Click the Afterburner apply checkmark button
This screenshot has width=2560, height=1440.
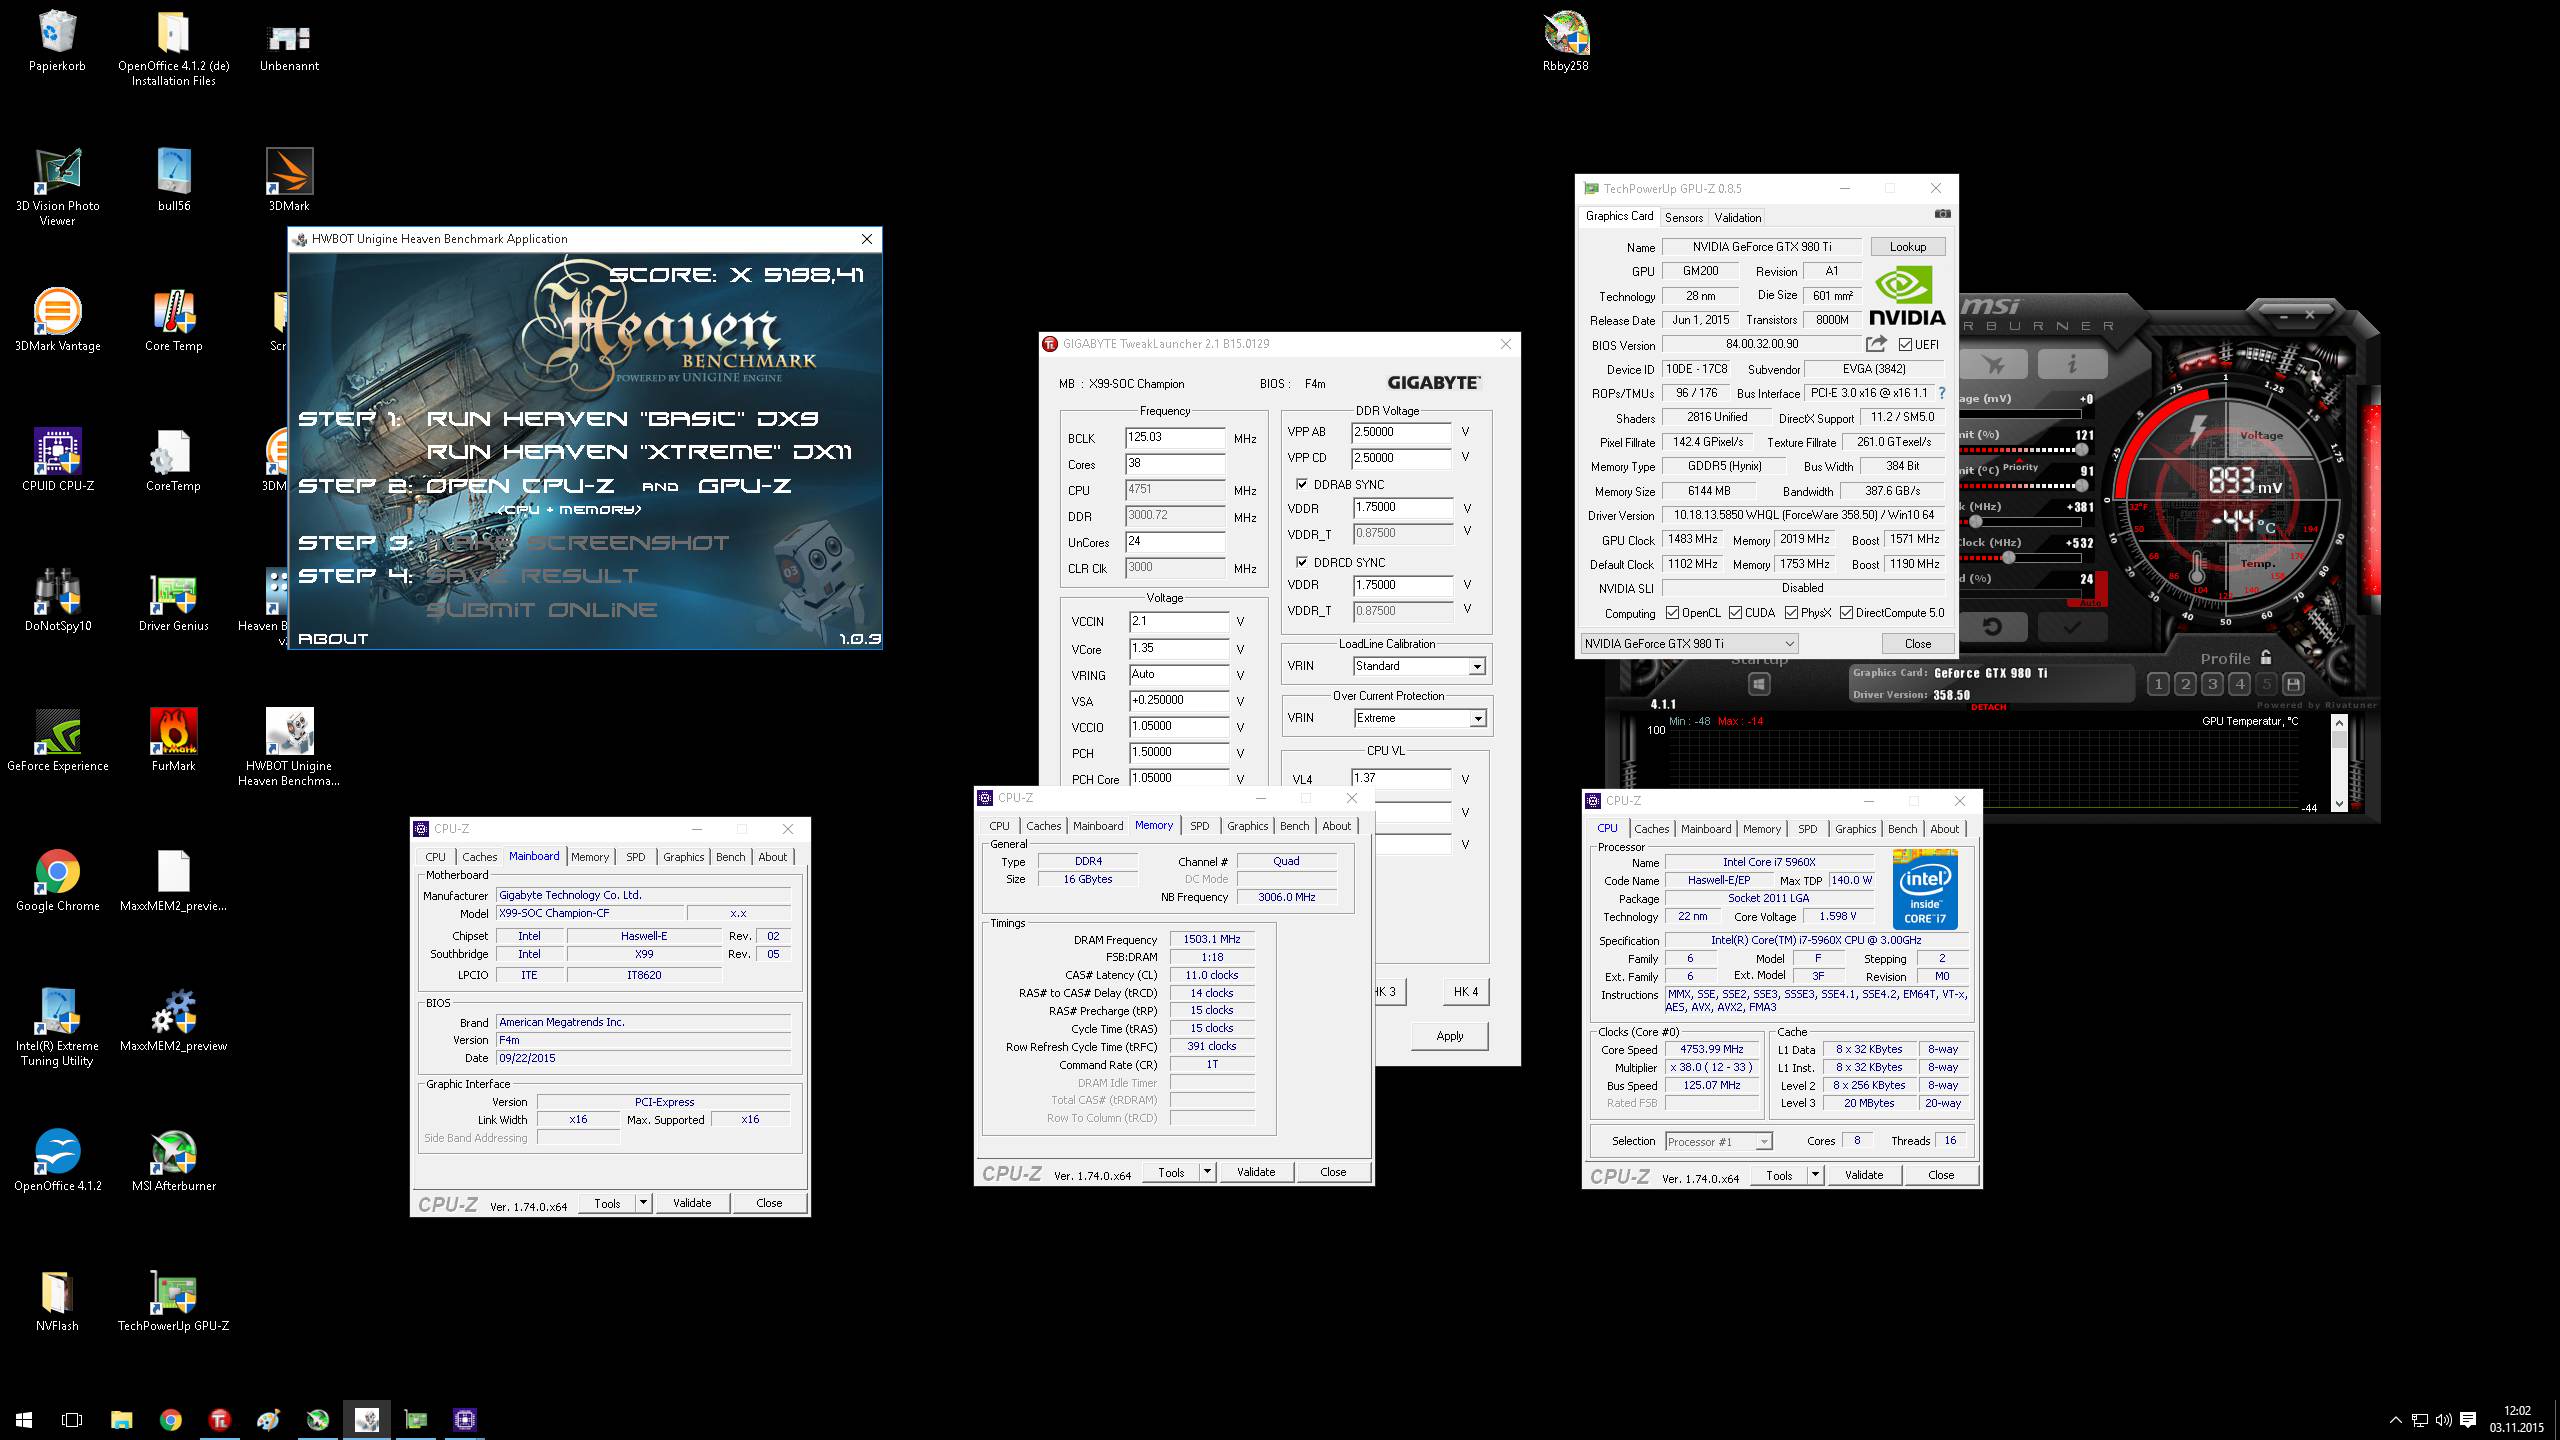click(2071, 627)
